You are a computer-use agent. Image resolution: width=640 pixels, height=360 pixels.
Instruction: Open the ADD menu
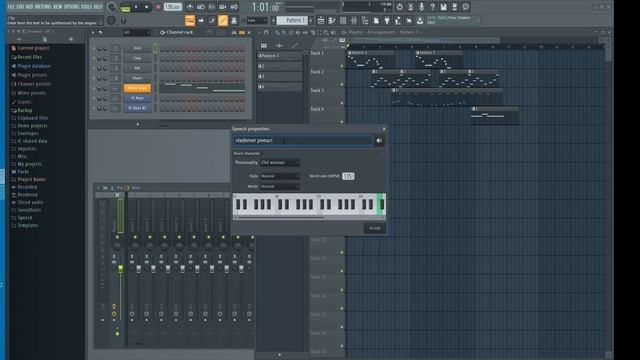coord(29,7)
